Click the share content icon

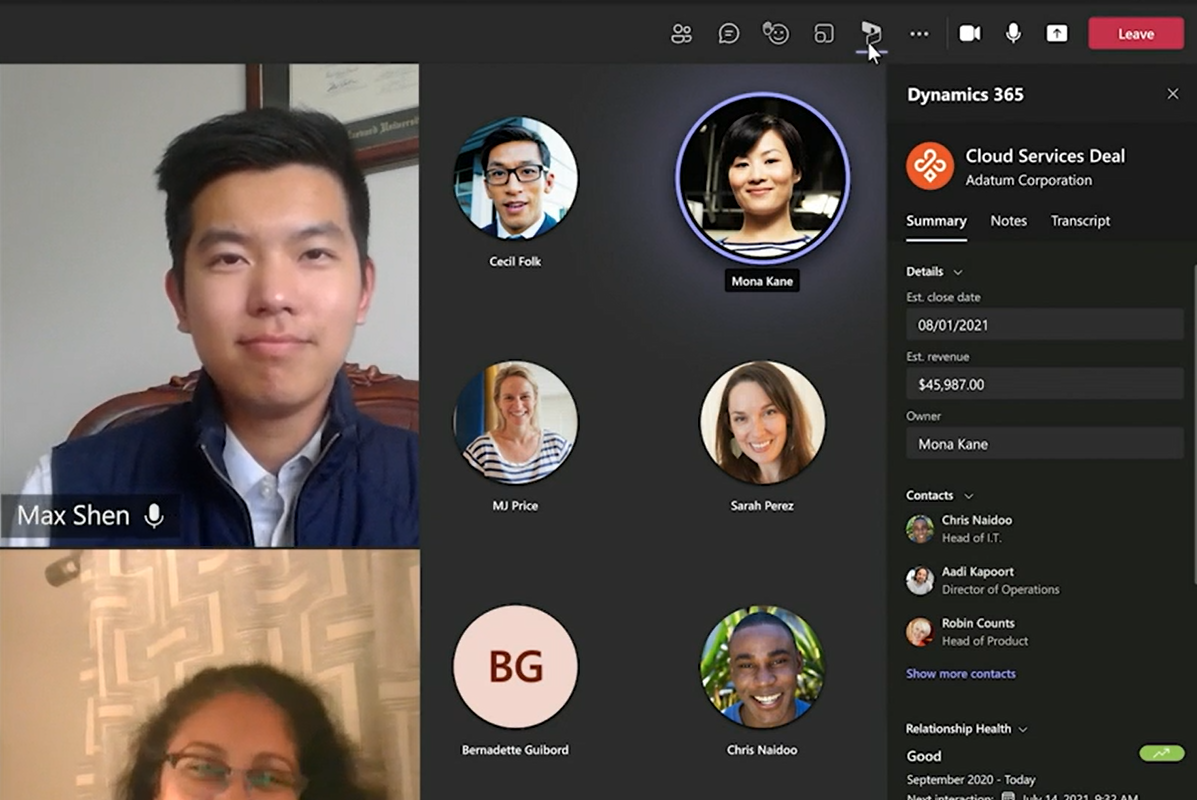coord(1057,34)
